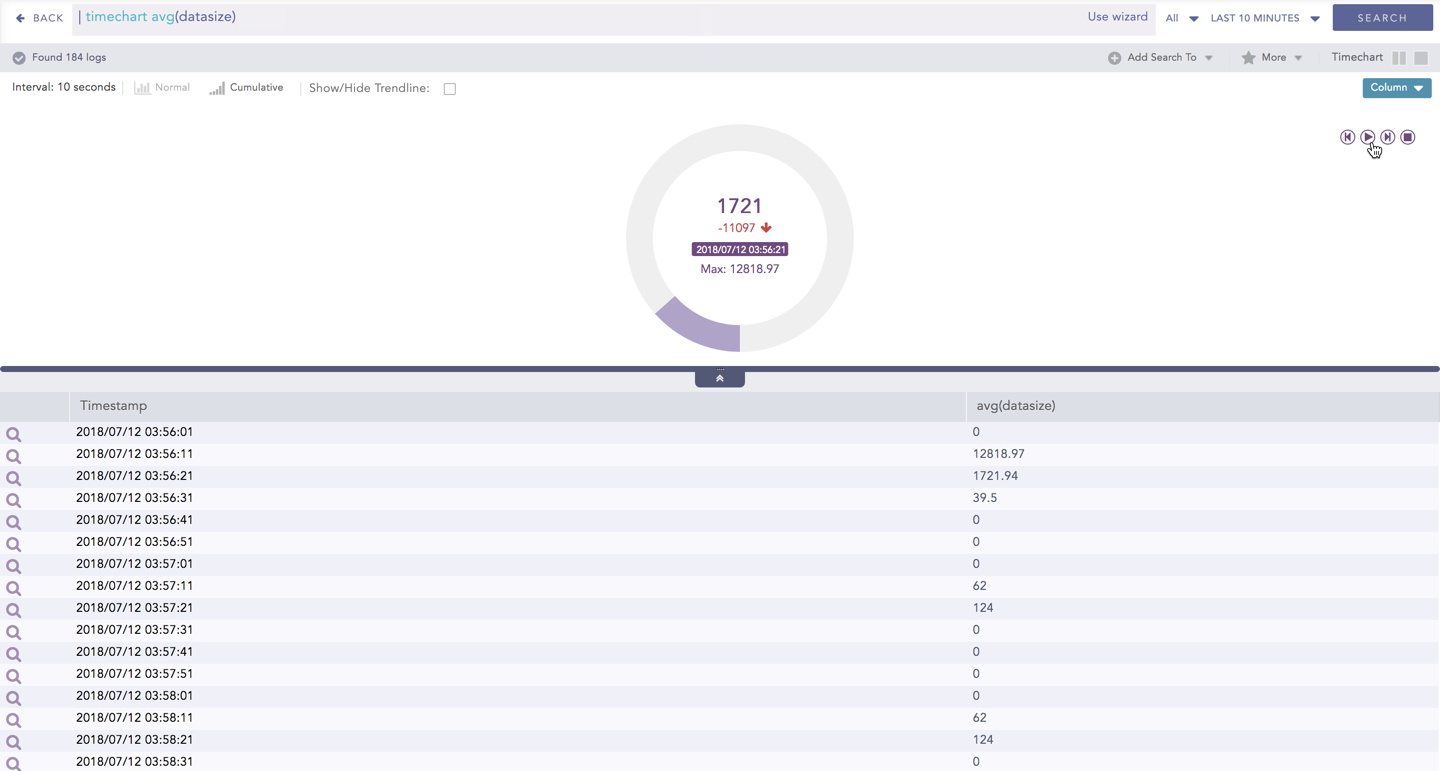
Task: Click the star icon beside More
Action: pos(1248,58)
